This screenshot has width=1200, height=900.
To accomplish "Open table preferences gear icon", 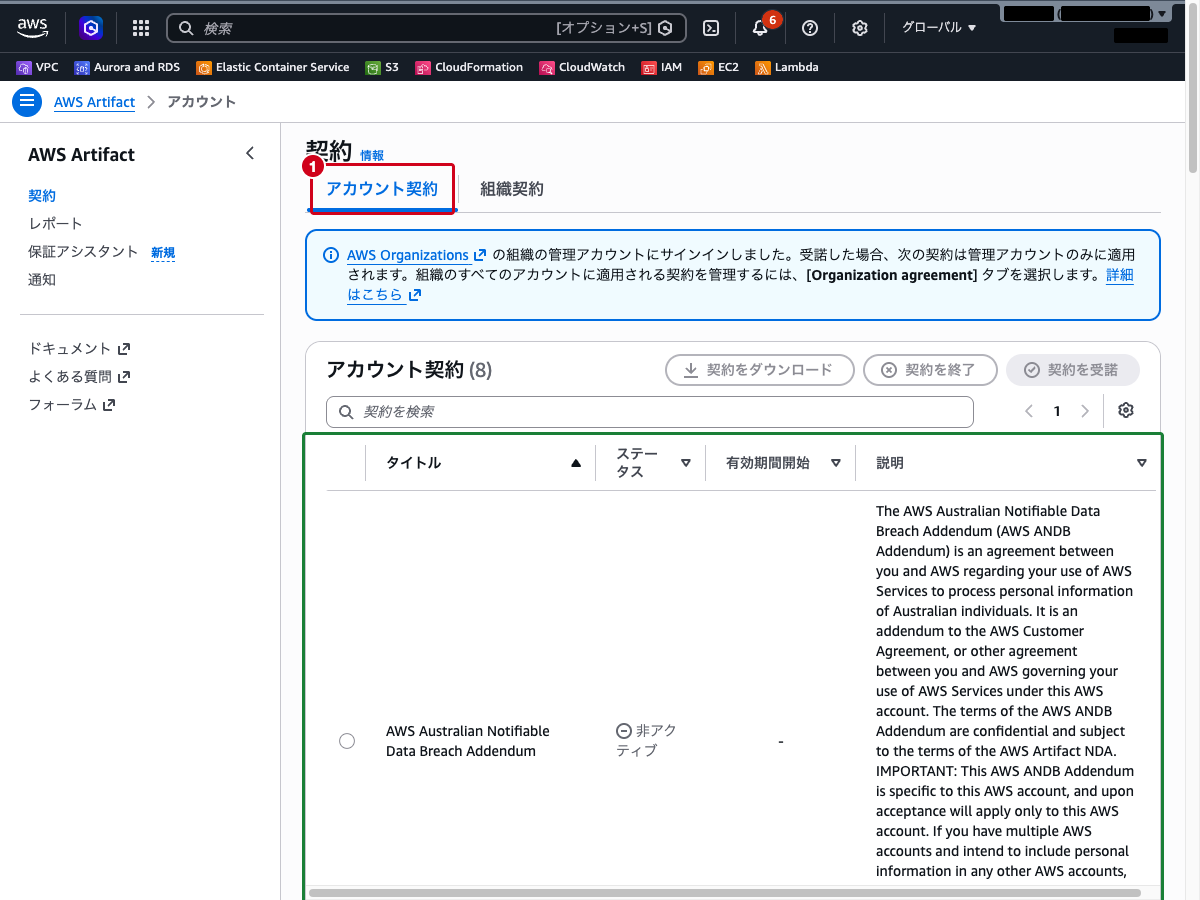I will [1126, 411].
